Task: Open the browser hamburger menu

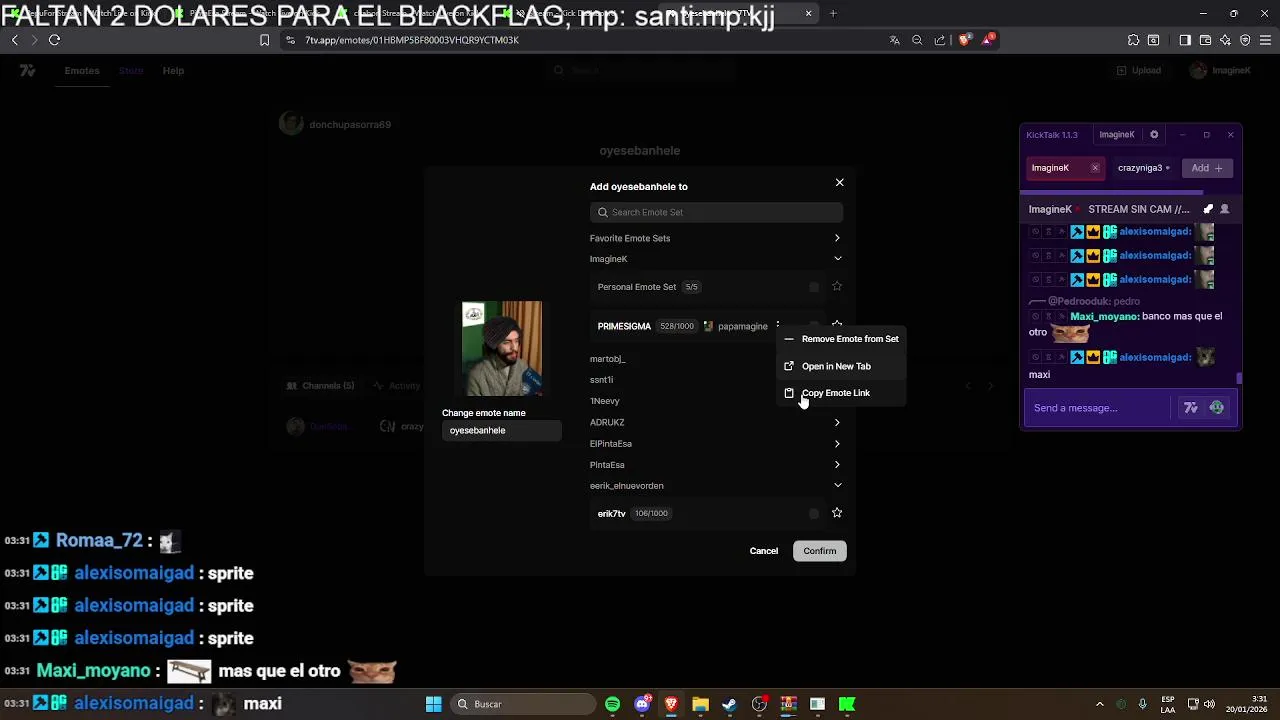Action: point(1266,40)
